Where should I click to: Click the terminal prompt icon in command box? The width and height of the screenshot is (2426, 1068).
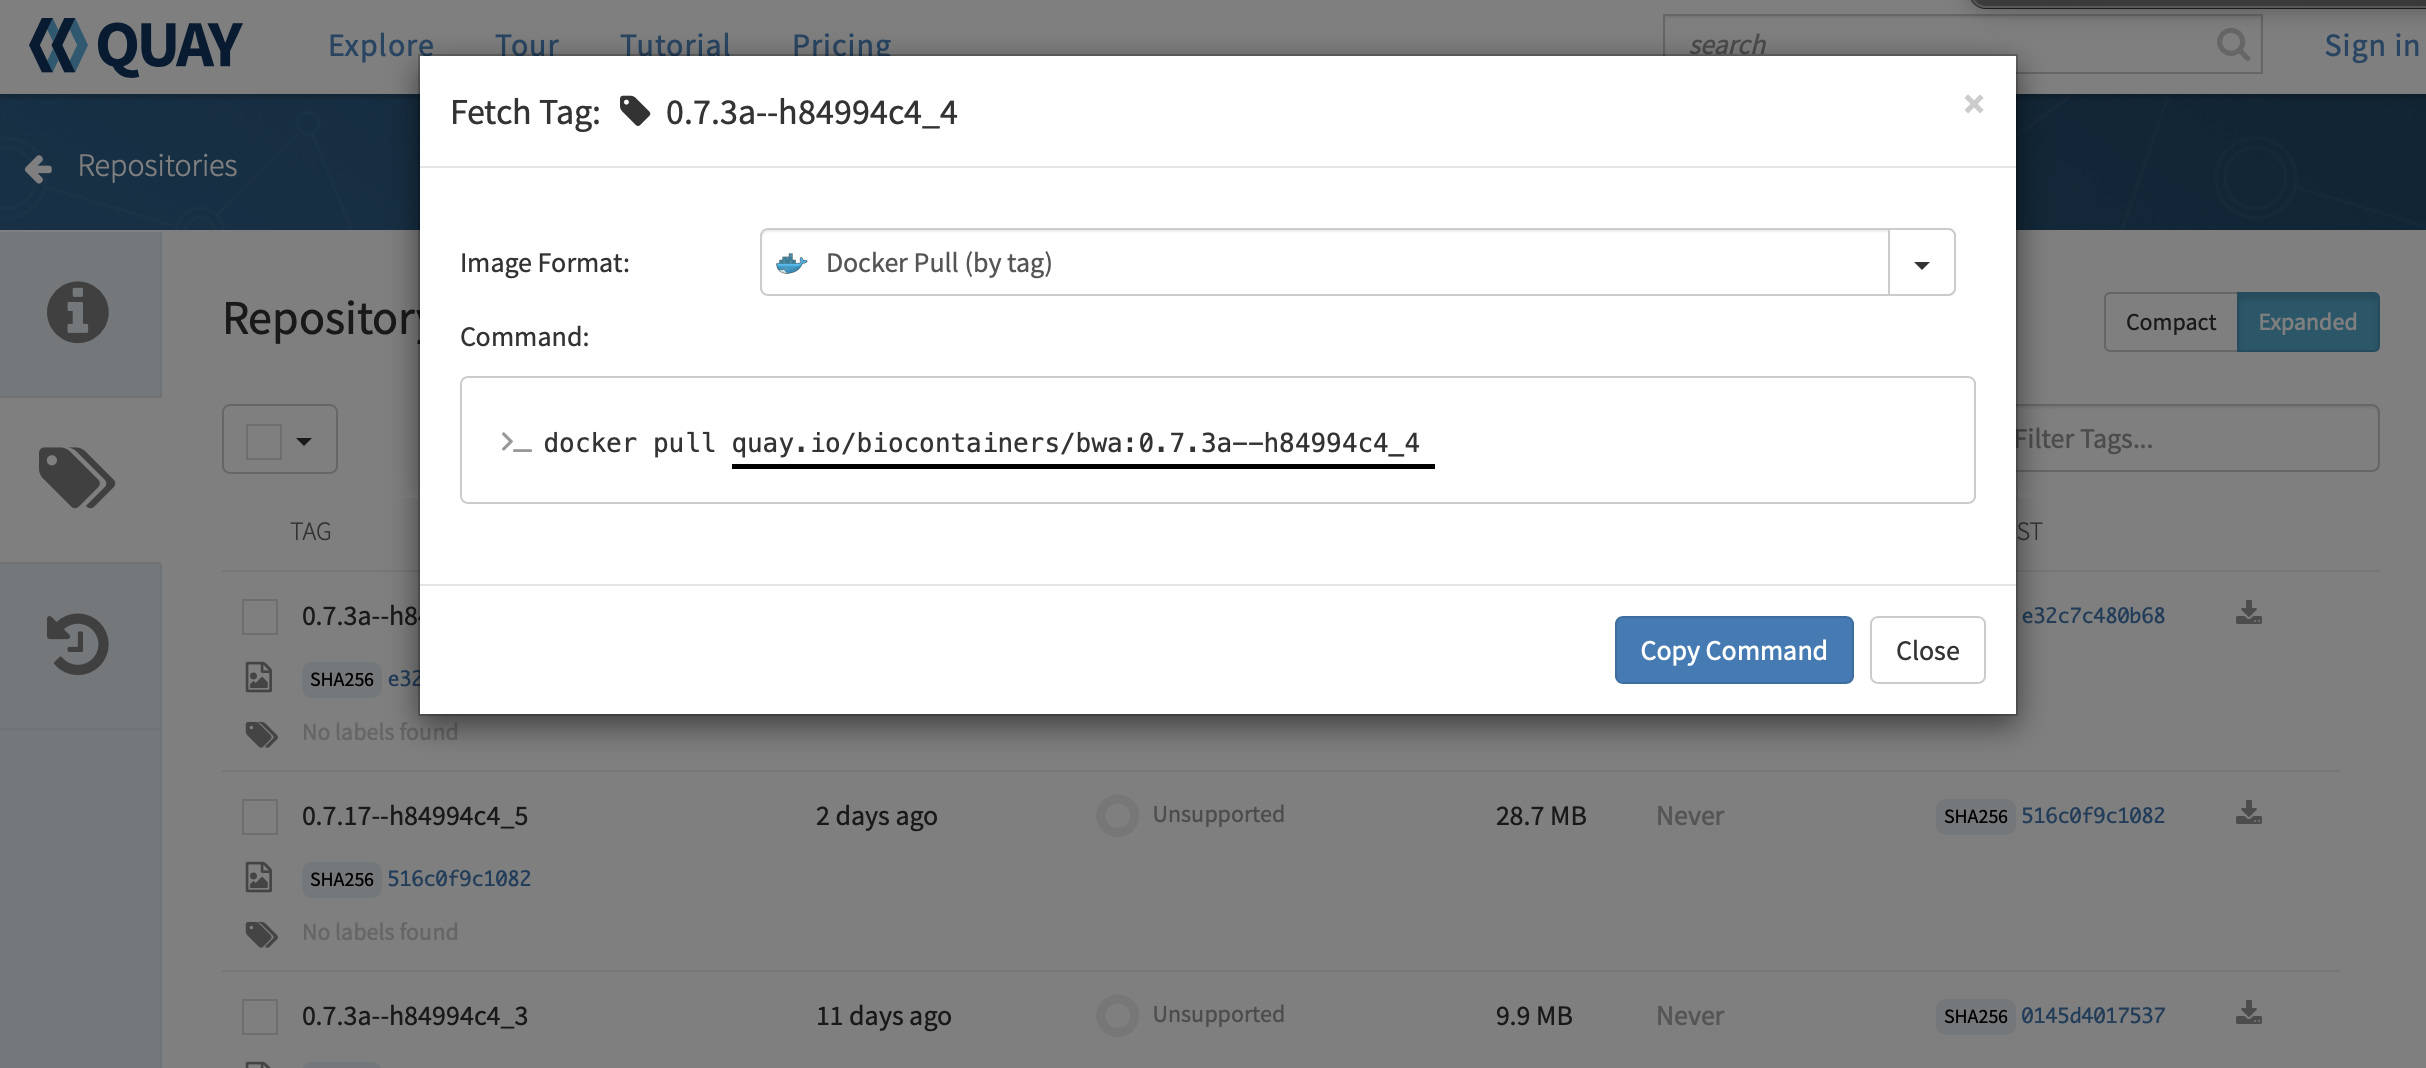pos(515,442)
